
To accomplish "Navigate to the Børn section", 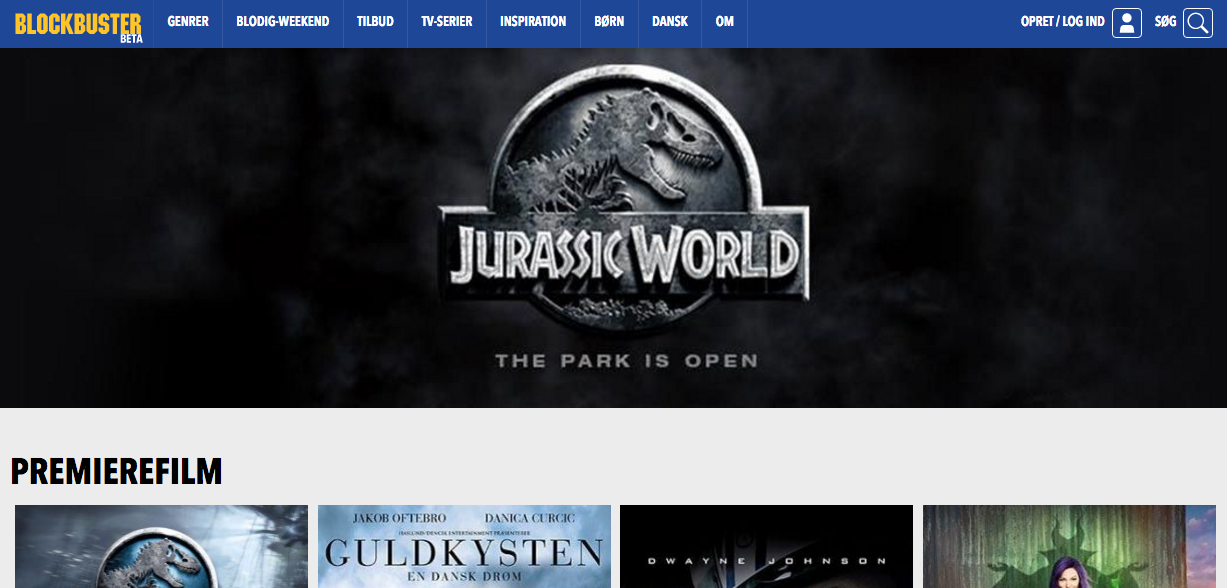I will 609,22.
